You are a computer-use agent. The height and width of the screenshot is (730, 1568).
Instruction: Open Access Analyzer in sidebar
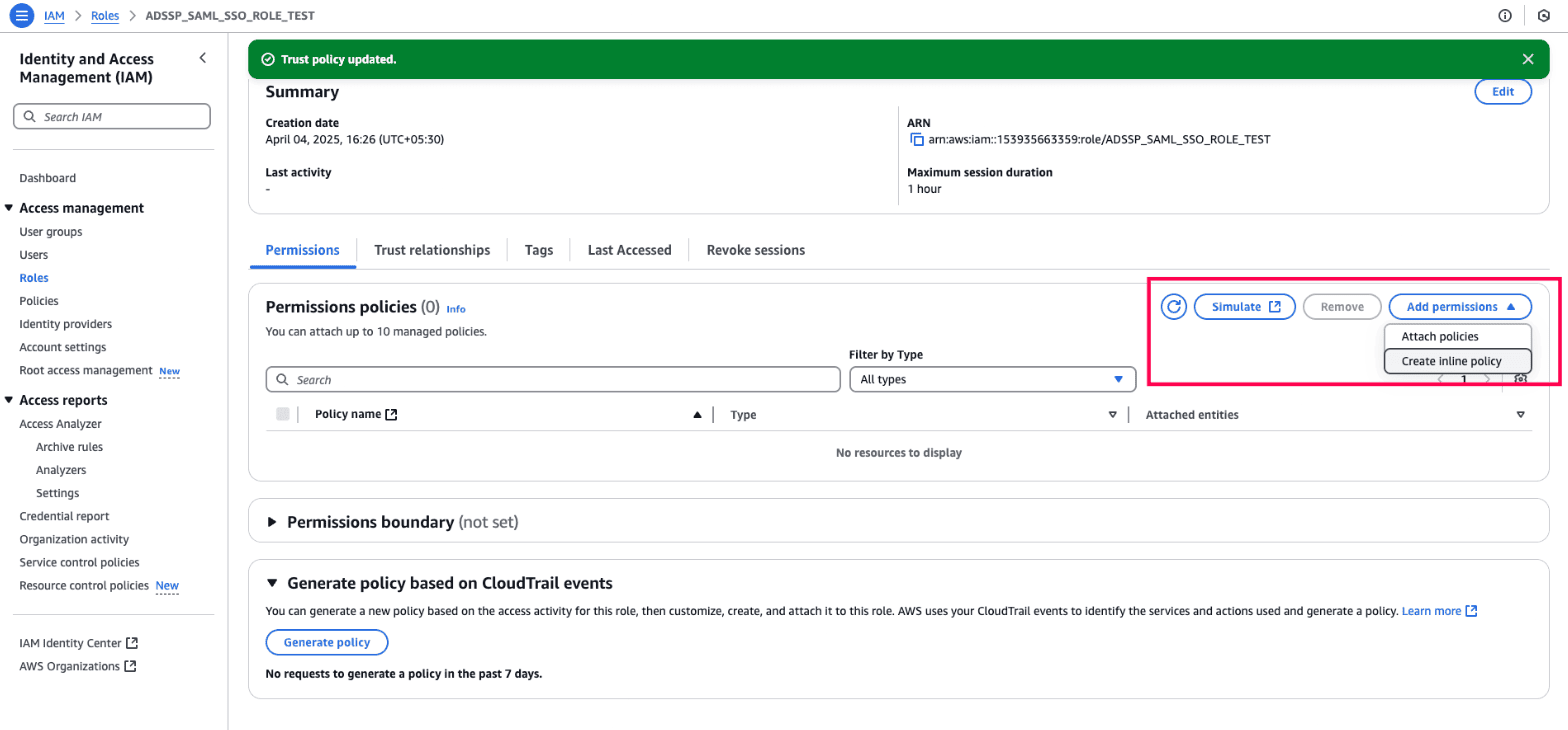pyautogui.click(x=60, y=424)
